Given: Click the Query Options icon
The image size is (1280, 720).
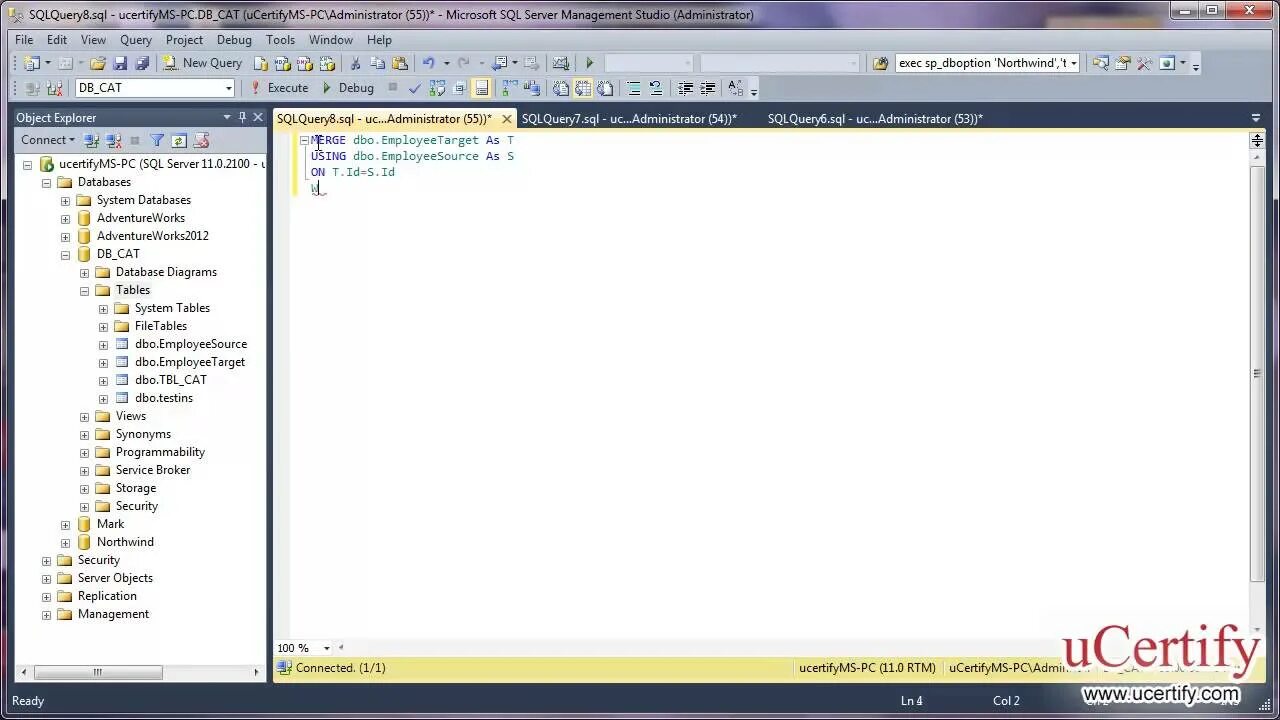Looking at the screenshot, I should [459, 88].
